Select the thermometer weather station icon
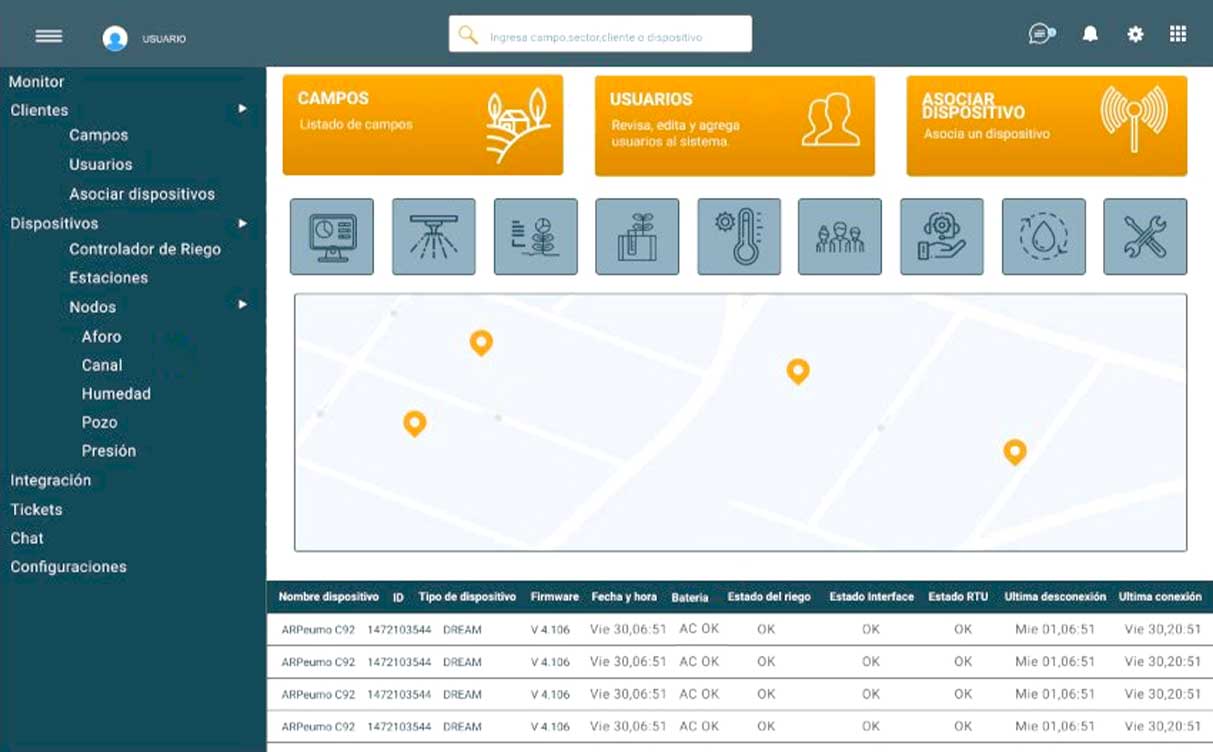The width and height of the screenshot is (1213, 752). (738, 237)
